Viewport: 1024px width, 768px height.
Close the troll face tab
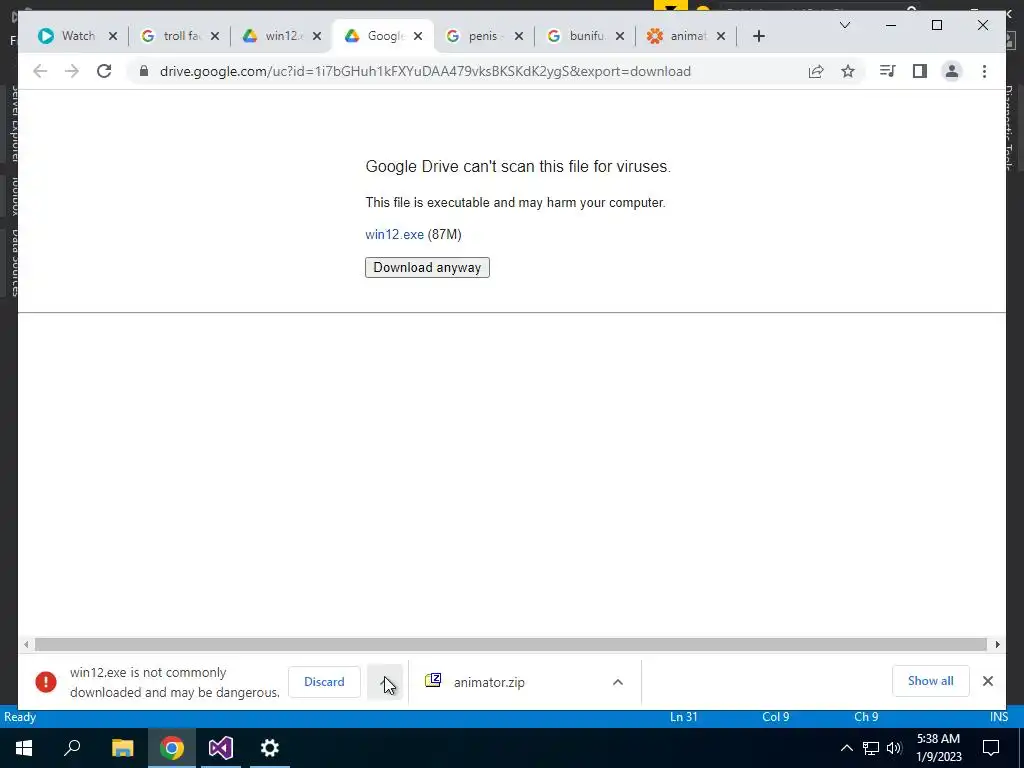(215, 36)
